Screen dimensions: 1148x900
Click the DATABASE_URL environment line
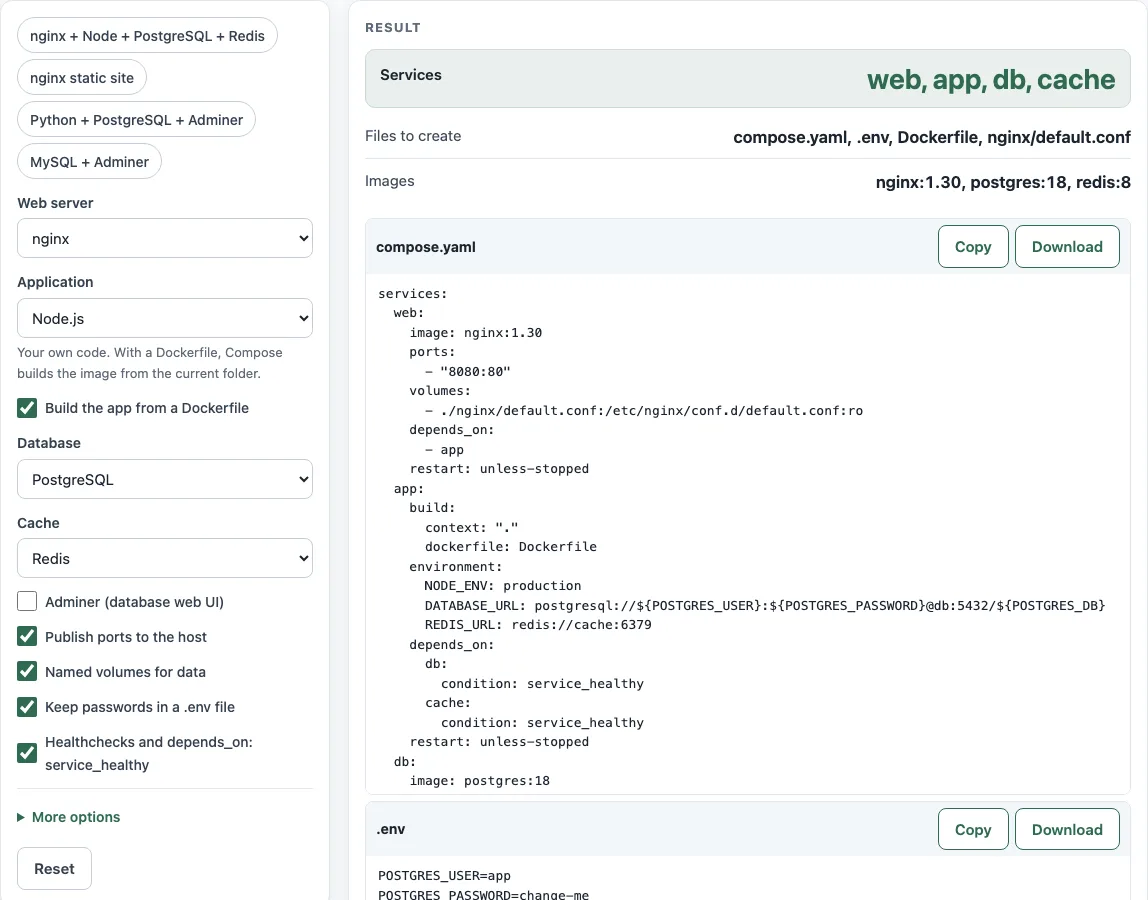[x=765, y=606]
